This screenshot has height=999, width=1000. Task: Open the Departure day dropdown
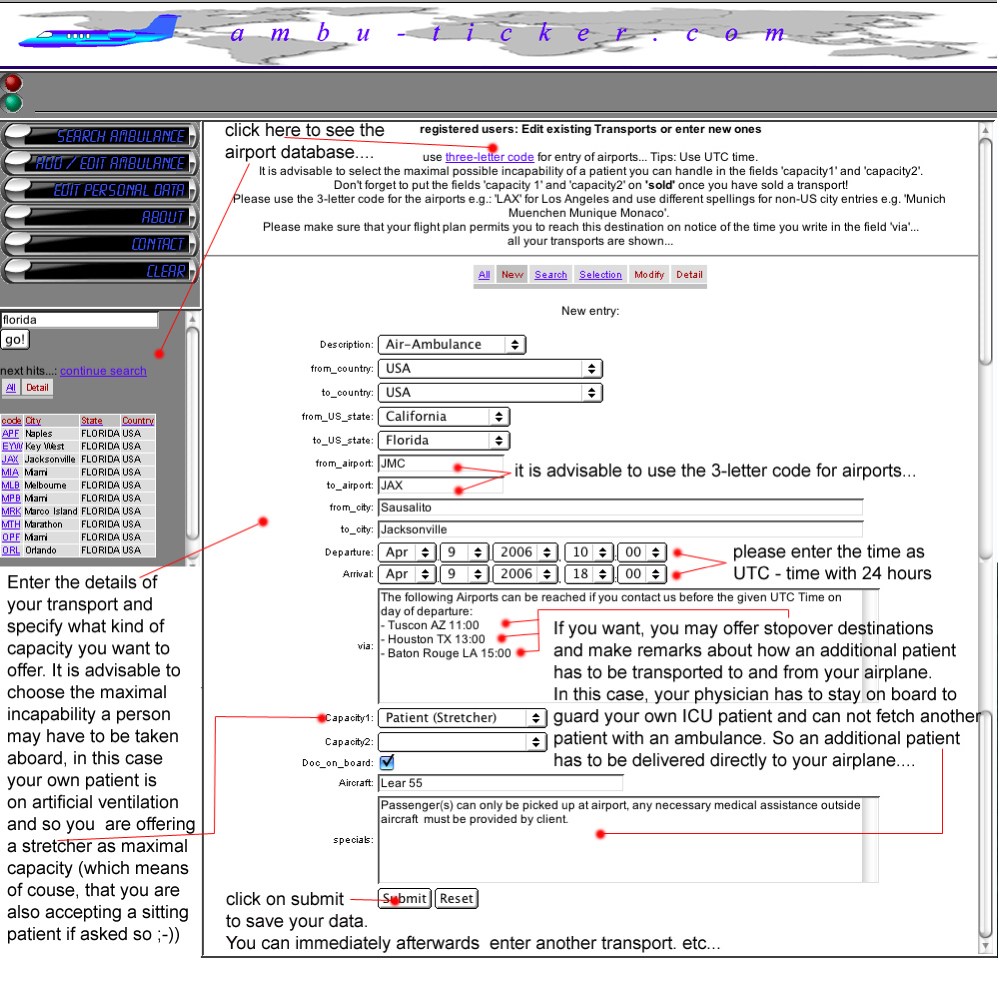(465, 552)
